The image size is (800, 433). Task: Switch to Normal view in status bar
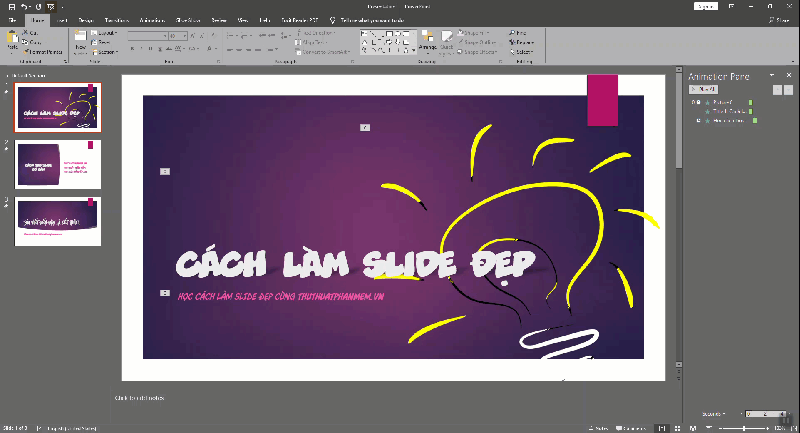click(662, 428)
